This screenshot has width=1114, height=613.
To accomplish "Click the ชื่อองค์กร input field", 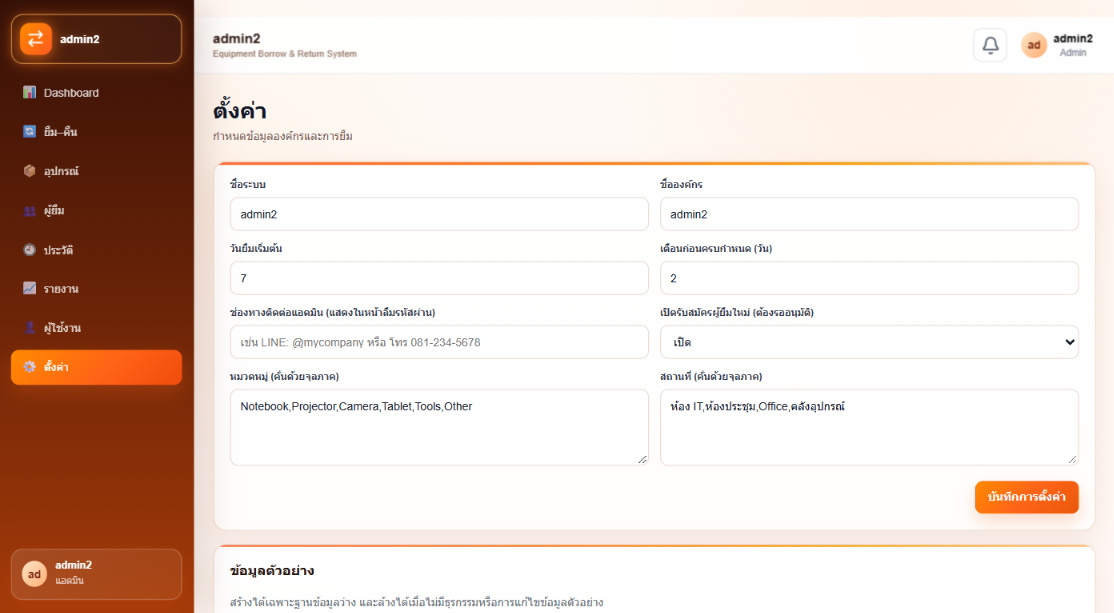I will click(869, 215).
